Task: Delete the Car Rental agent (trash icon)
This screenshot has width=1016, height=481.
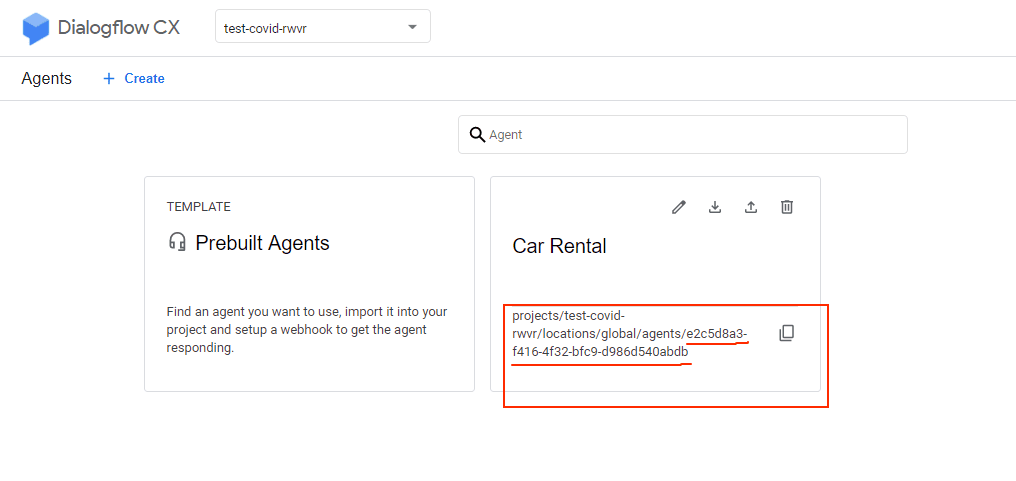Action: pyautogui.click(x=787, y=207)
